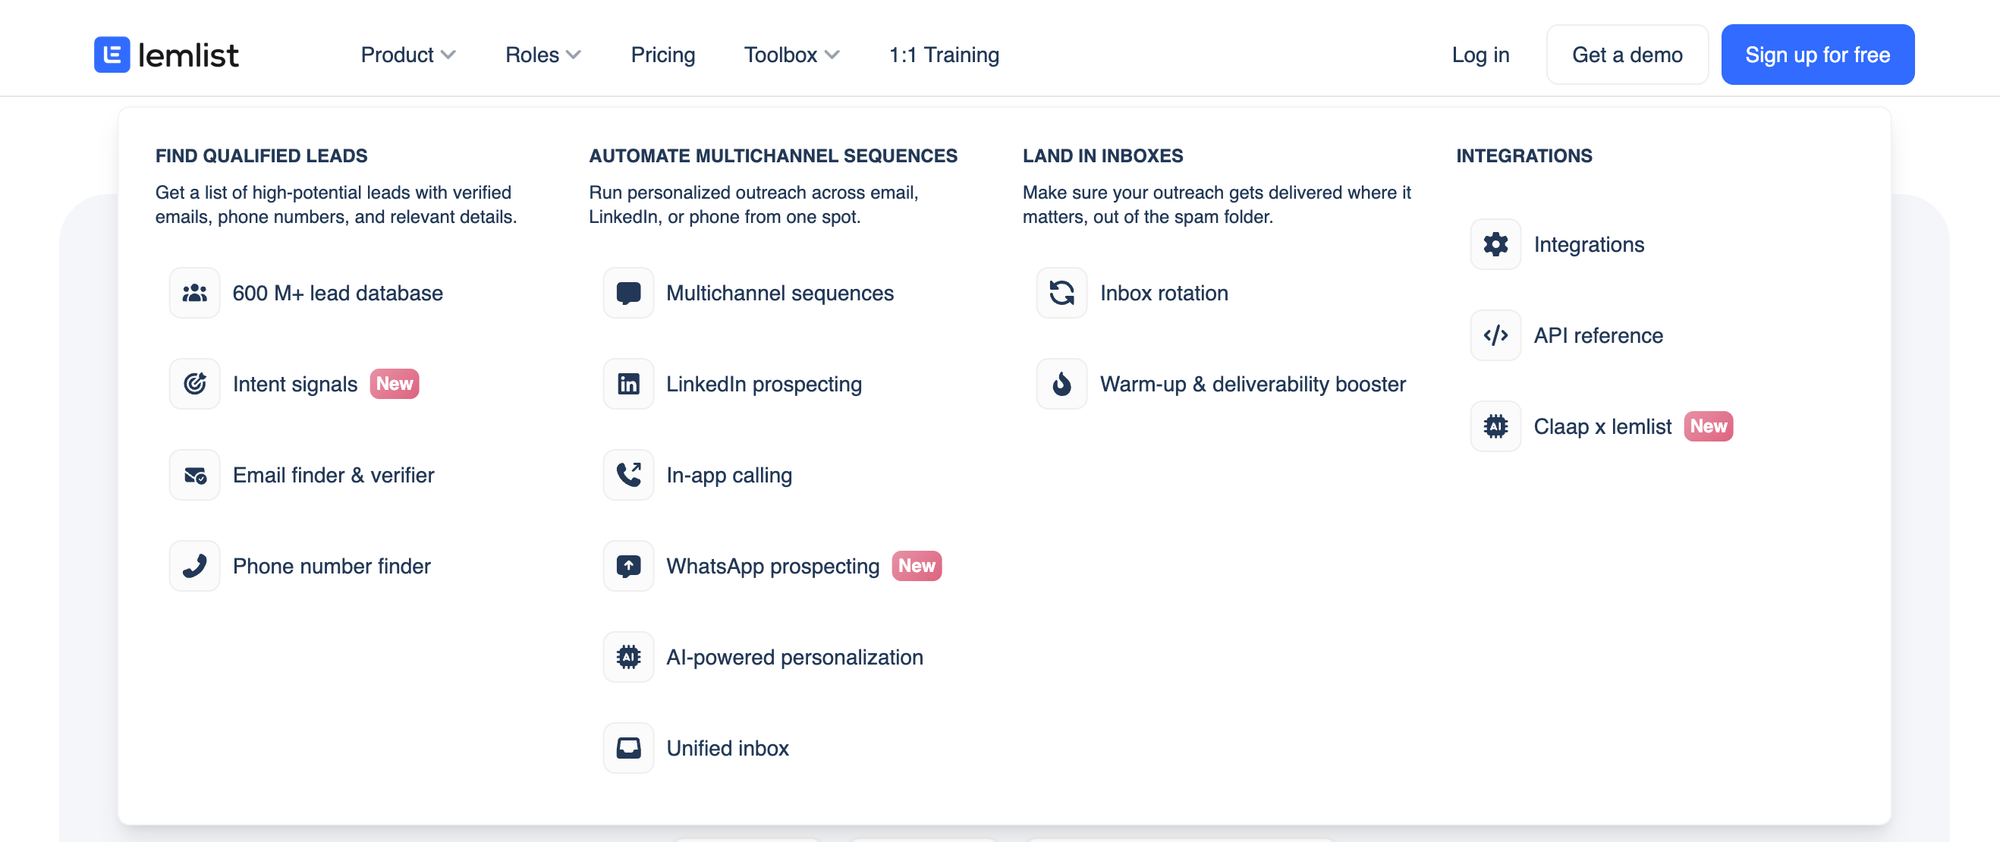Image resolution: width=2000 pixels, height=842 pixels.
Task: Click the Unified inbox tray icon
Action: [628, 748]
